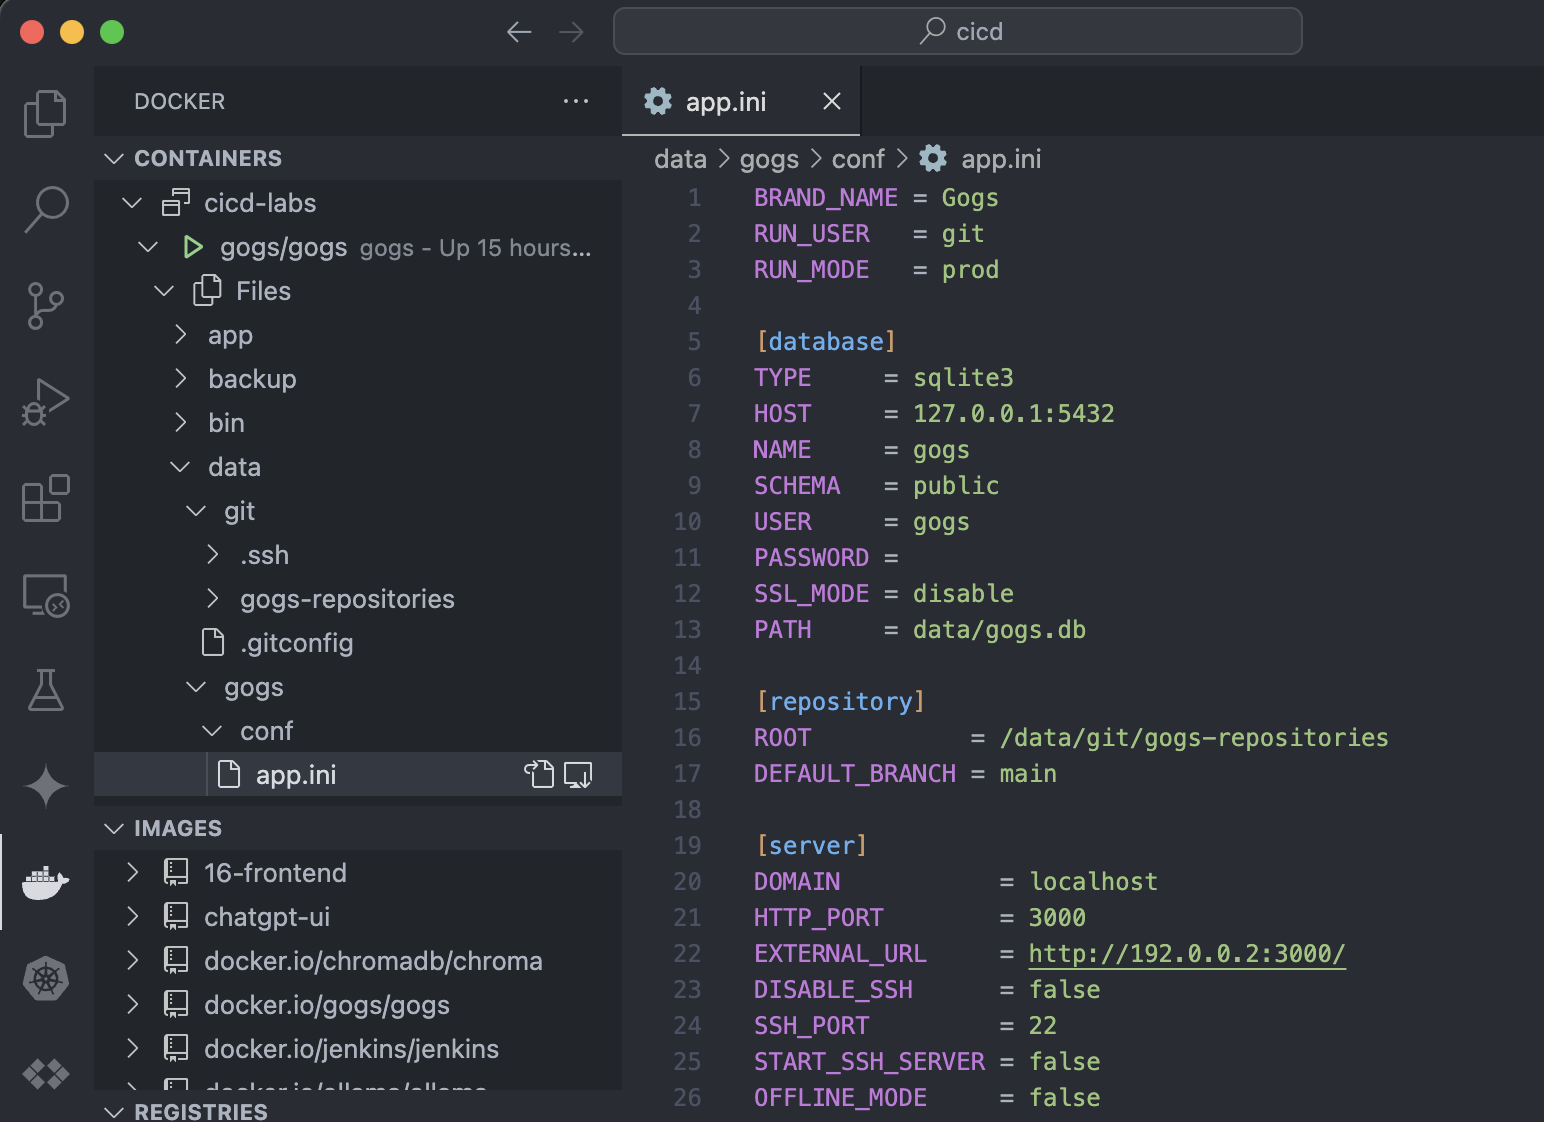The image size is (1544, 1122).
Task: Click the [server] section header text
Action: [812, 845]
